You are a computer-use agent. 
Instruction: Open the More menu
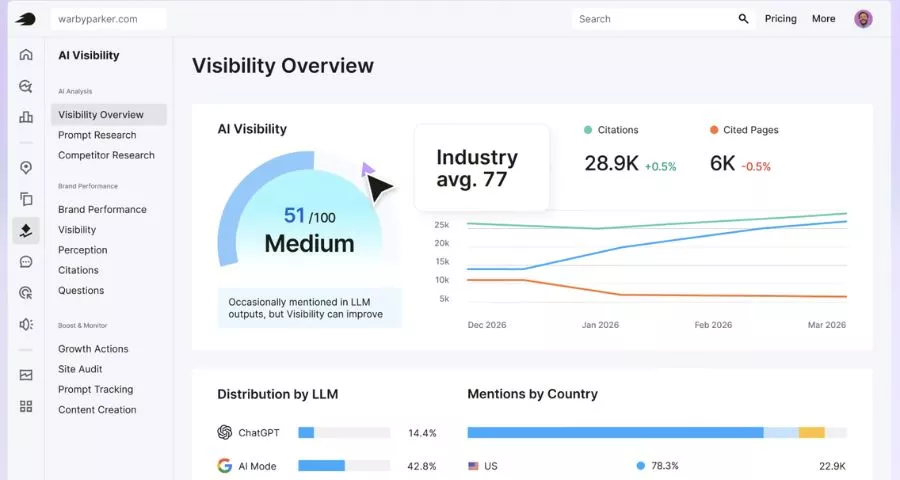[823, 19]
